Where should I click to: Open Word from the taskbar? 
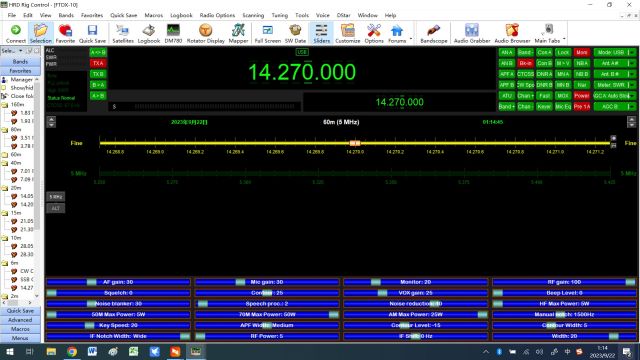tap(92, 351)
